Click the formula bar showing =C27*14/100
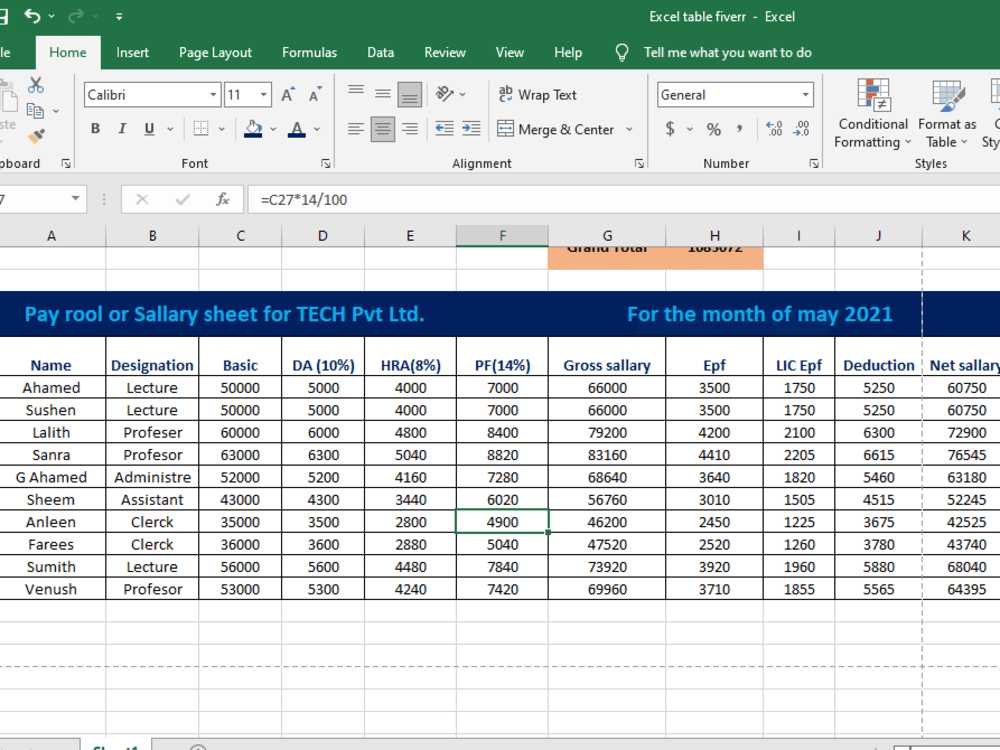Image resolution: width=1000 pixels, height=750 pixels. tap(623, 200)
